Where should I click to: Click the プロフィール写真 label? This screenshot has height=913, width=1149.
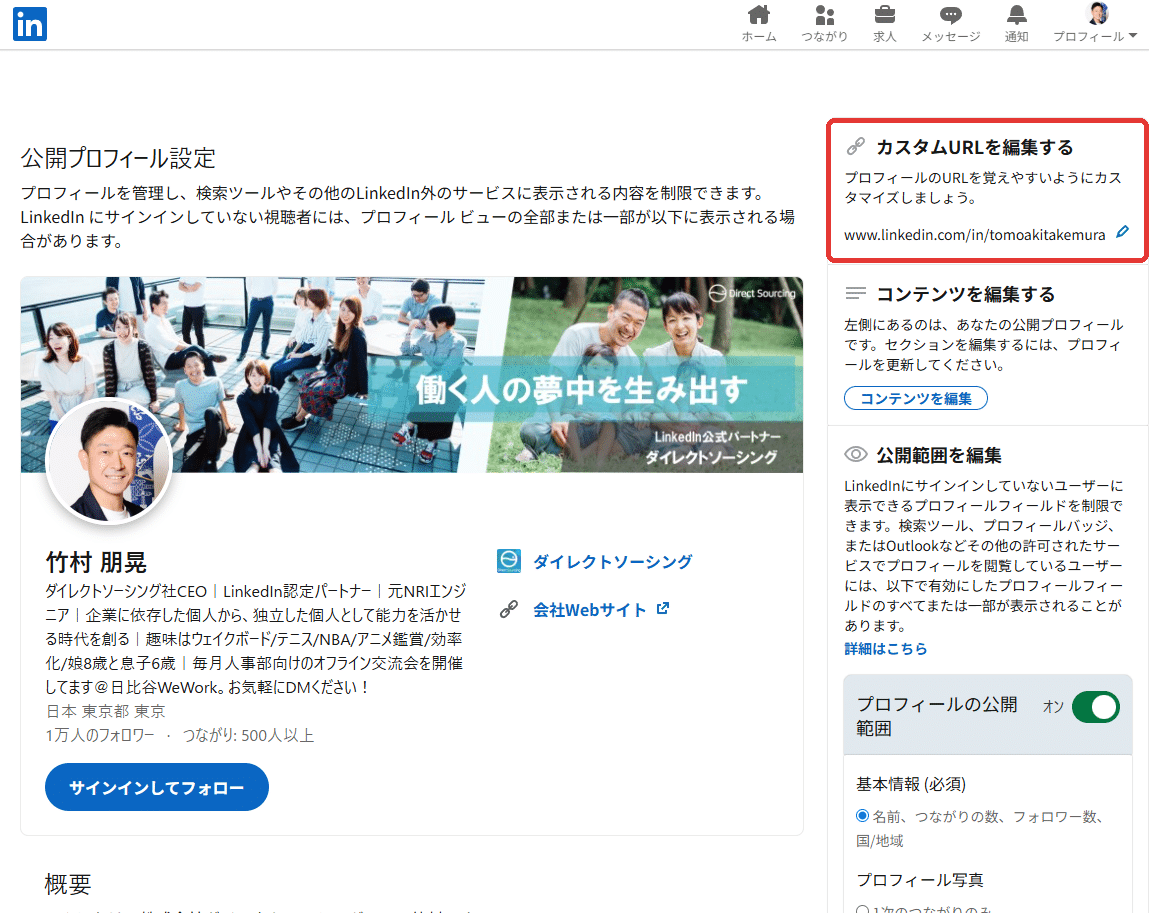(x=920, y=879)
